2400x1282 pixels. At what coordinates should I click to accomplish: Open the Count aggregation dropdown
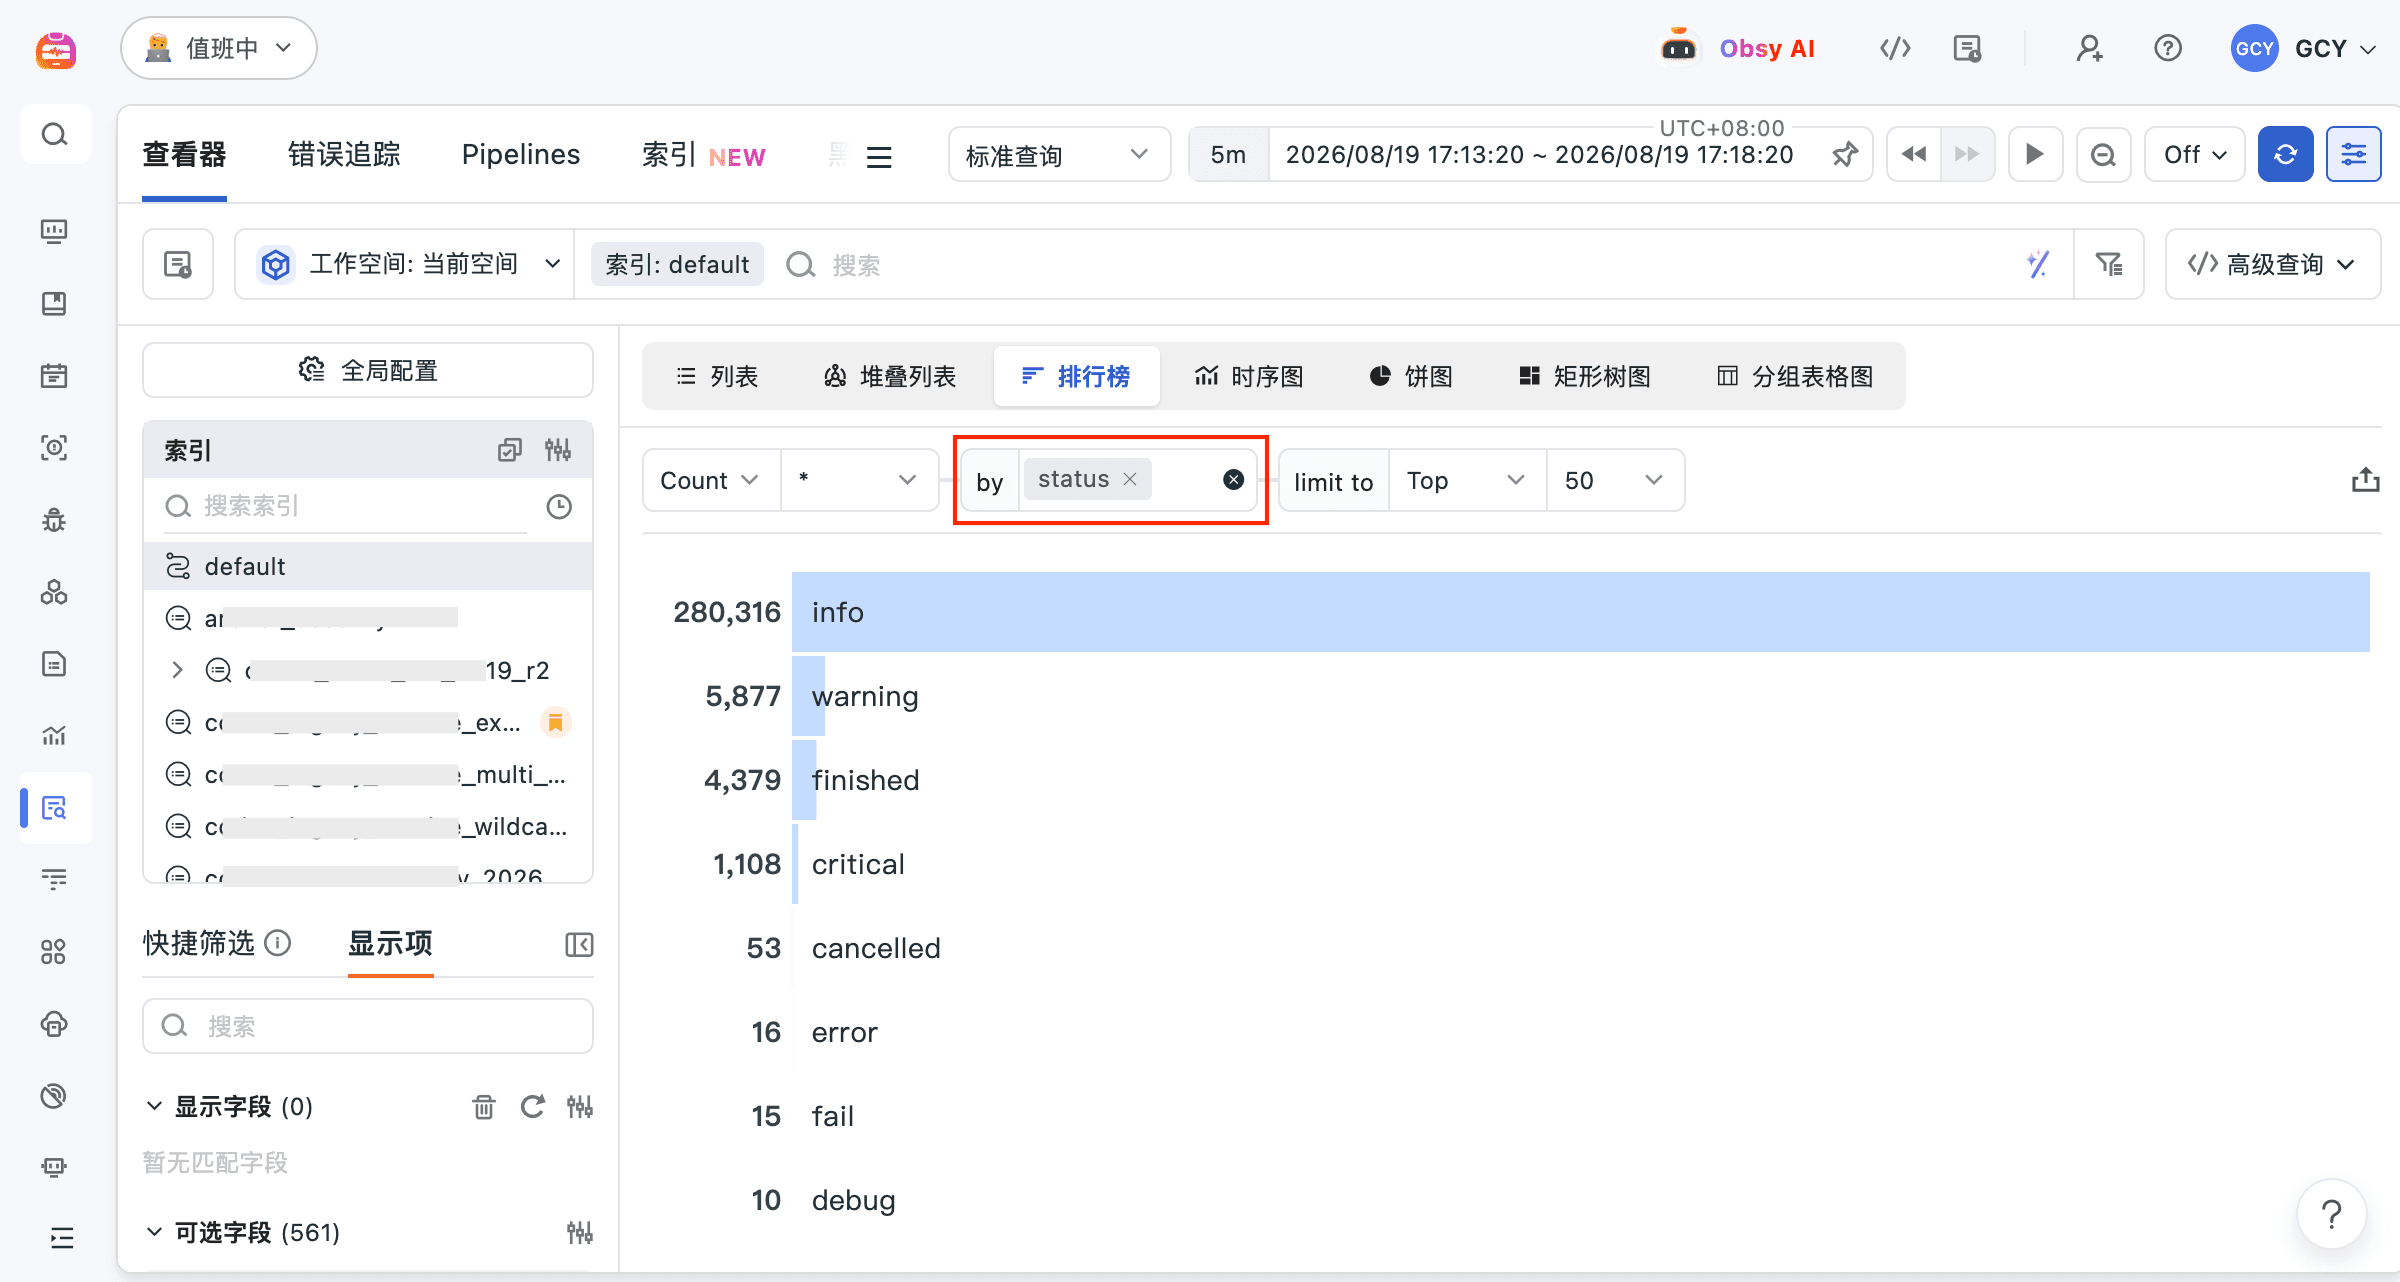pyautogui.click(x=711, y=480)
